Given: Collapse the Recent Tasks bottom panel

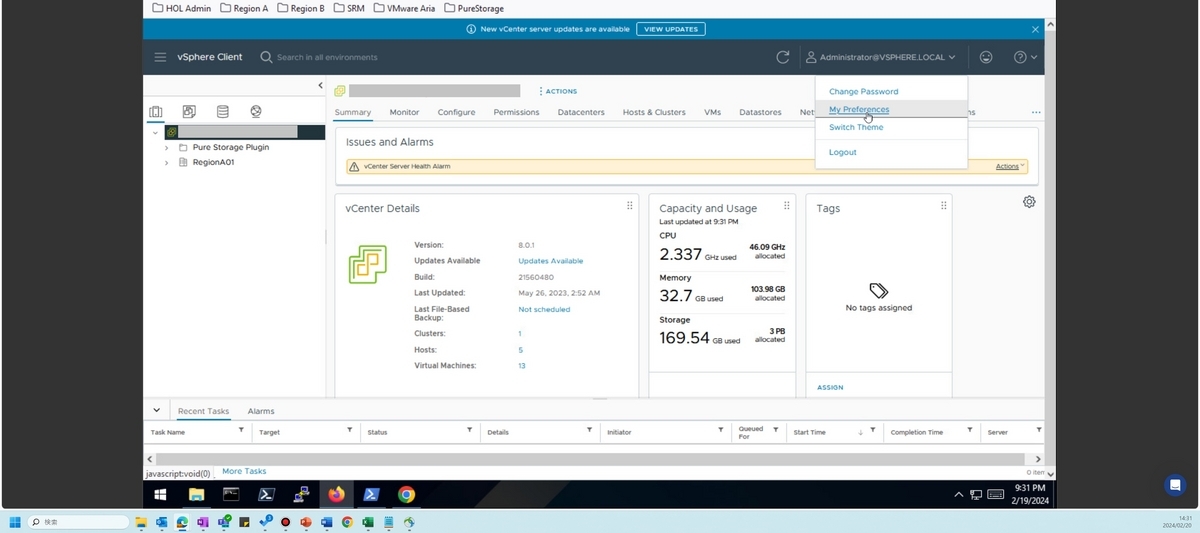Looking at the screenshot, I should coord(157,410).
